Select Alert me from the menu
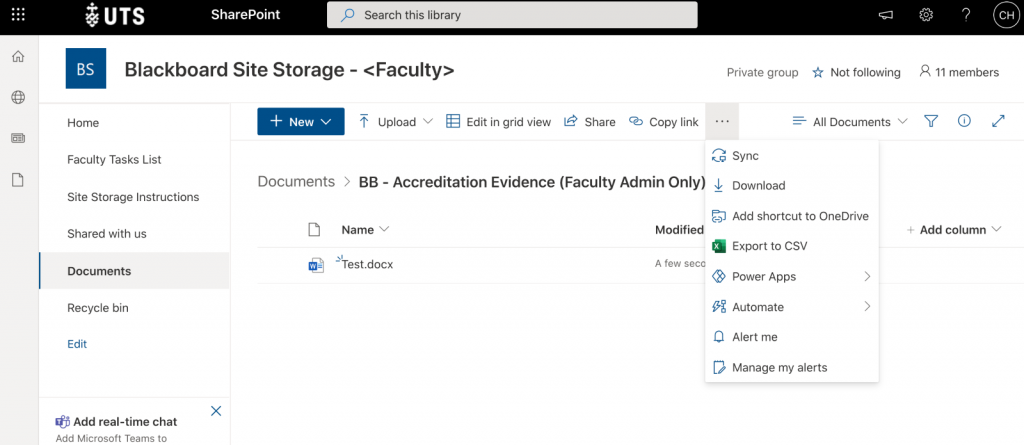1024x445 pixels. (x=792, y=337)
